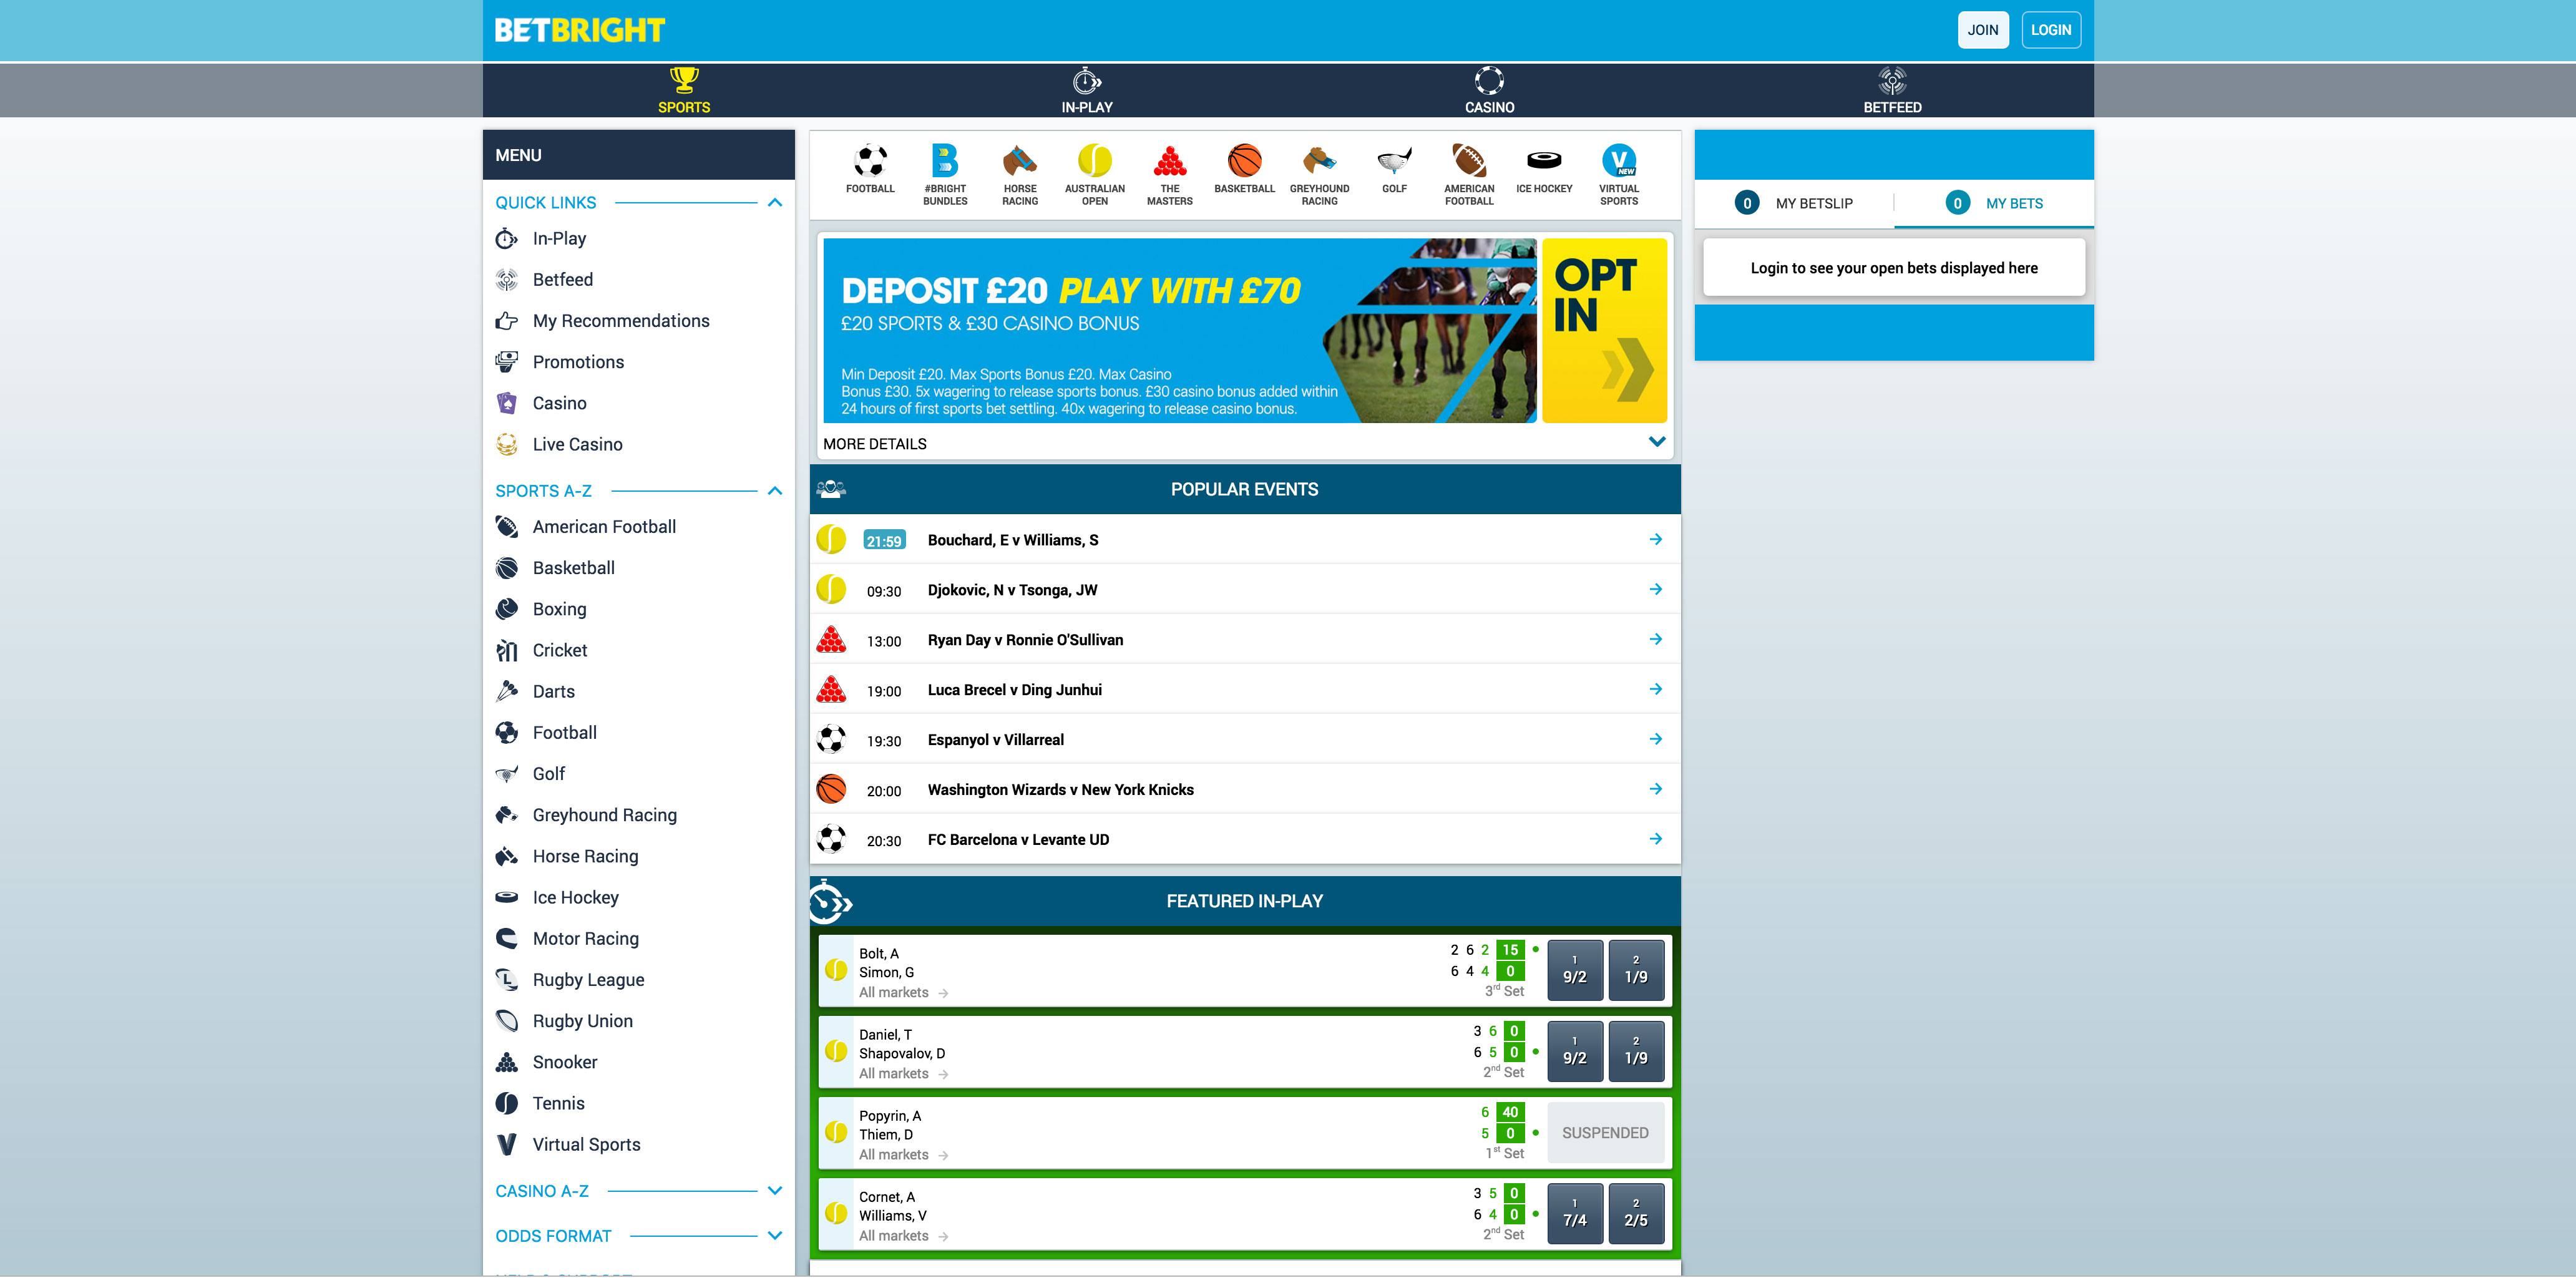Open Promotions in quick links
Viewport: 2576px width, 1278px height.
pos(559,362)
